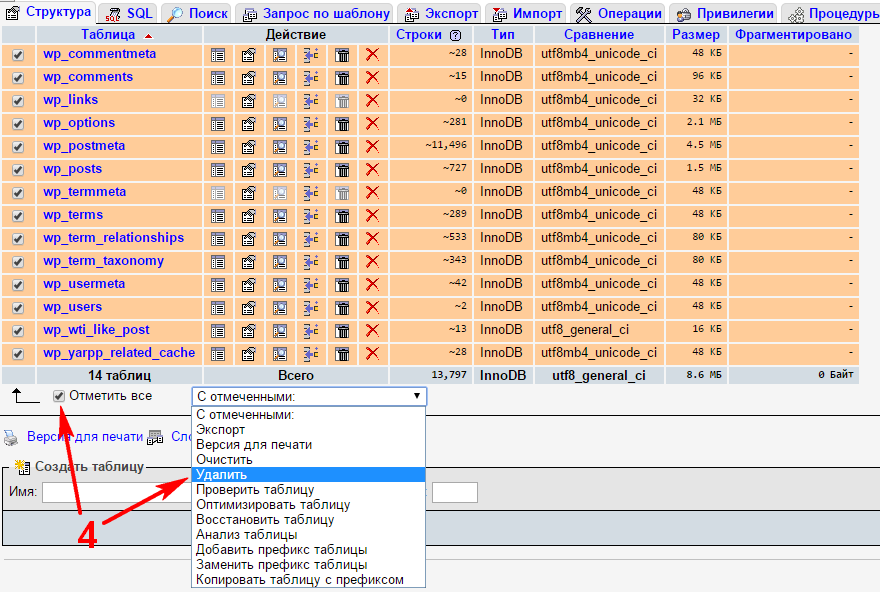Choose Оптимизировать таблицу option
Viewport: 880px width, 592px height.
[309, 504]
